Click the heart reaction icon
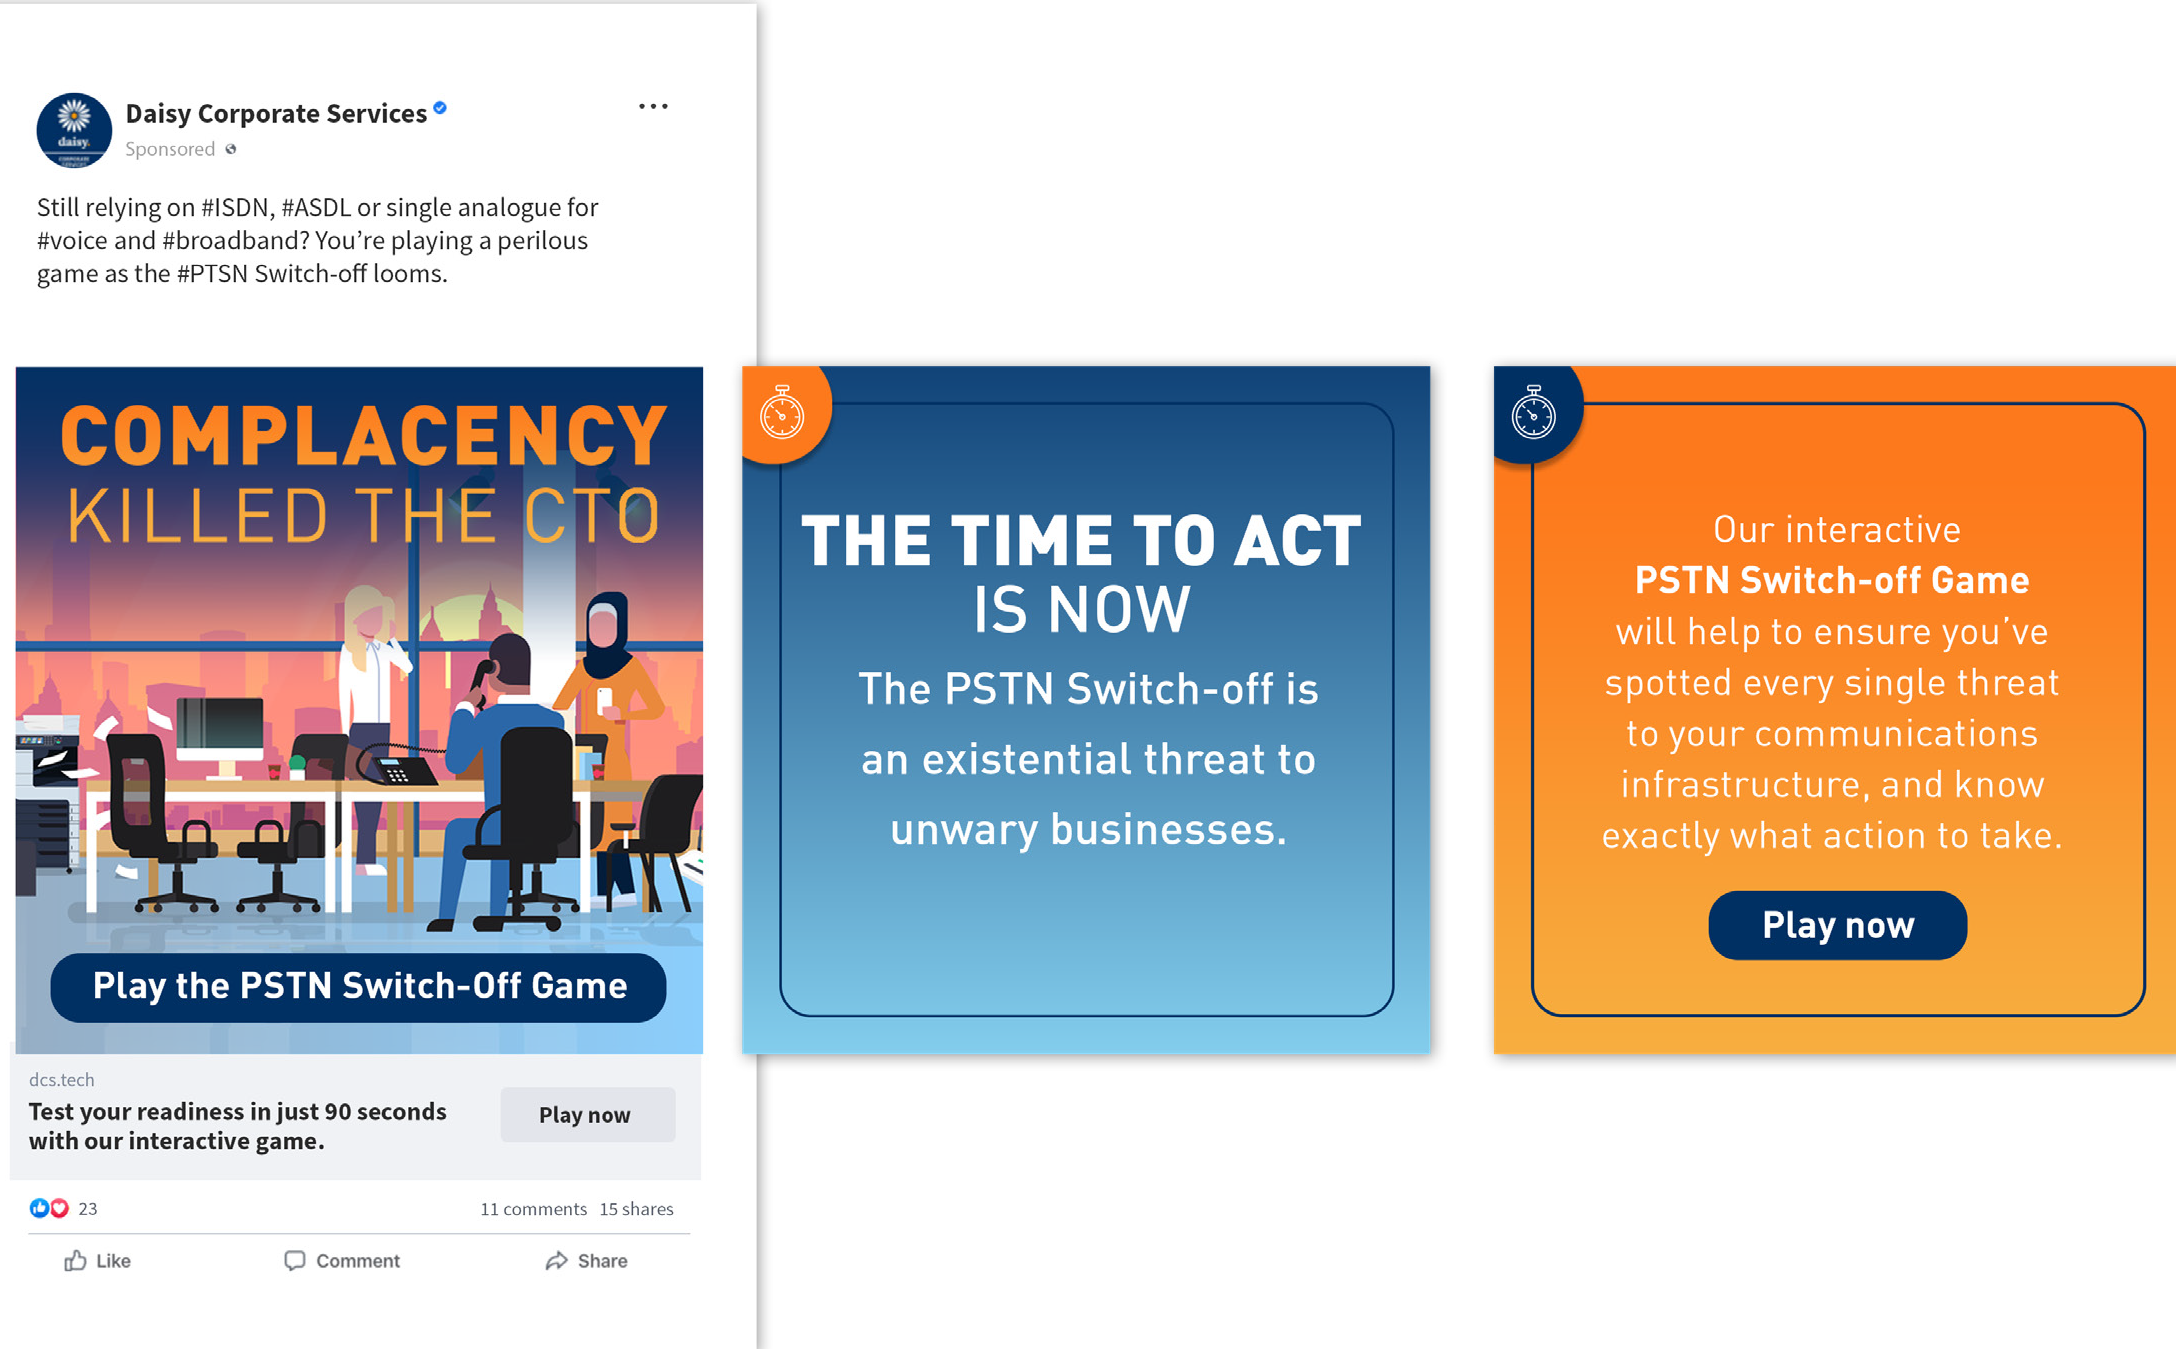Image resolution: width=2176 pixels, height=1349 pixels. pos(60,1208)
